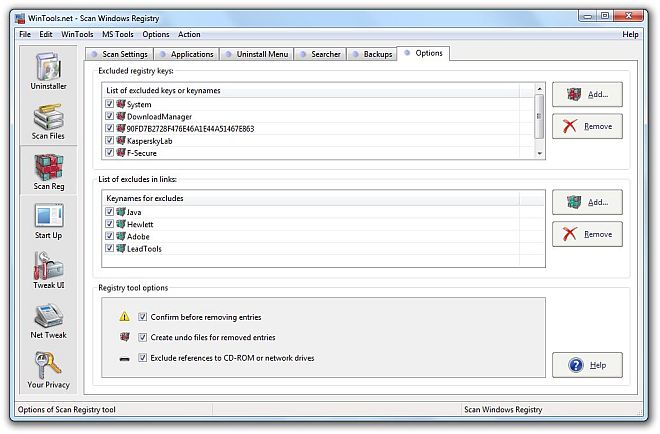The width and height of the screenshot is (660, 434).
Task: Click 'Scan Windows Registry' status bar text
Action: click(x=503, y=410)
